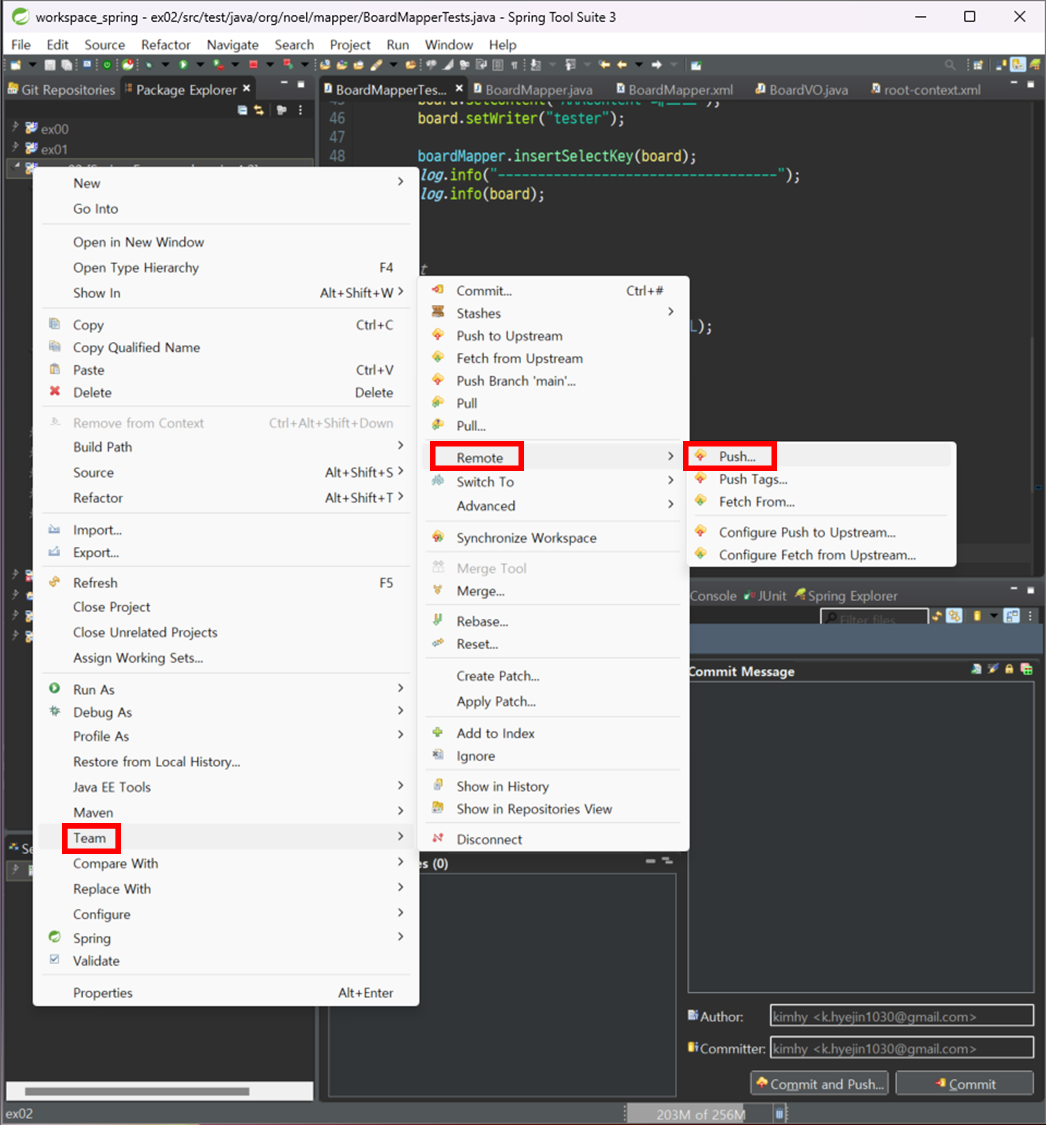Open Package Explorer view menu dots
1046x1125 pixels.
coord(300,110)
